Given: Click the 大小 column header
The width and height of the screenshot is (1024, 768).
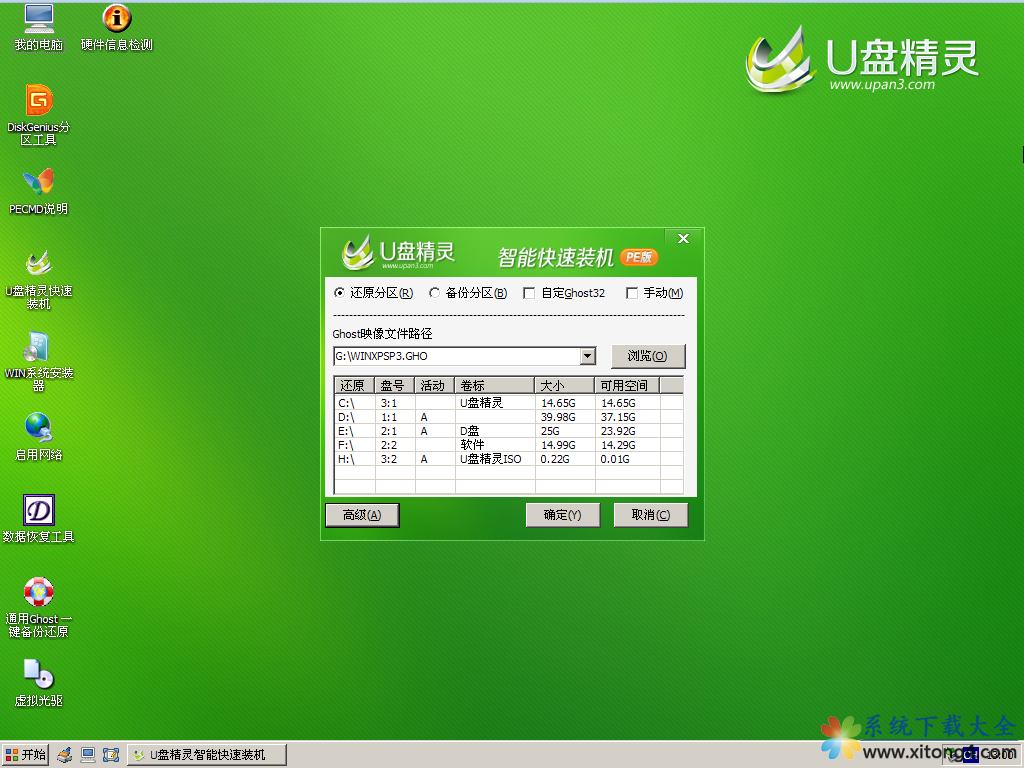Looking at the screenshot, I should pyautogui.click(x=564, y=385).
